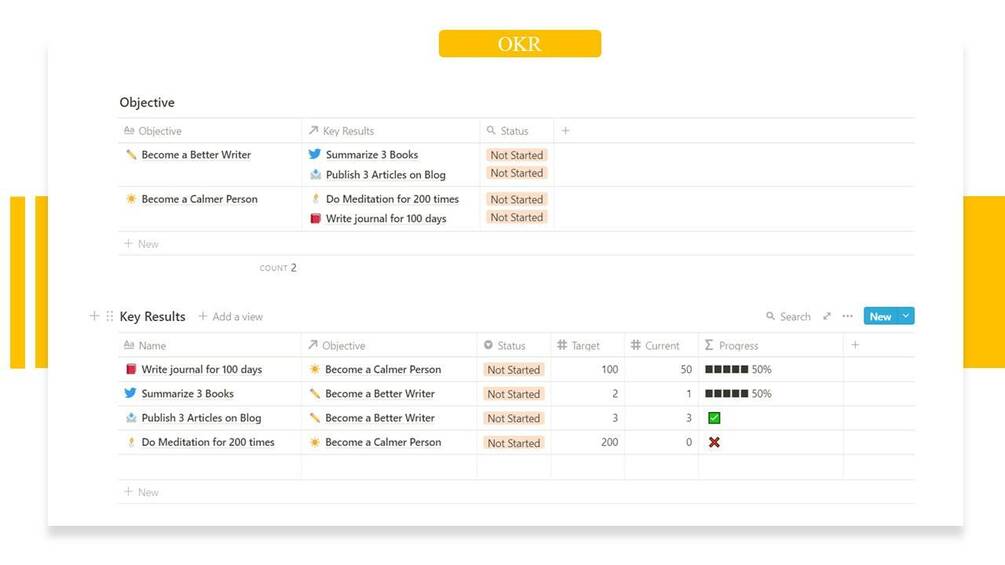Open Summarize 3 Books in Key Results table name column
1005x565 pixels.
click(187, 393)
